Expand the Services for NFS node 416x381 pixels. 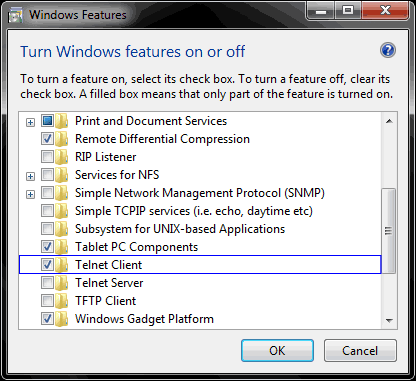pos(30,176)
